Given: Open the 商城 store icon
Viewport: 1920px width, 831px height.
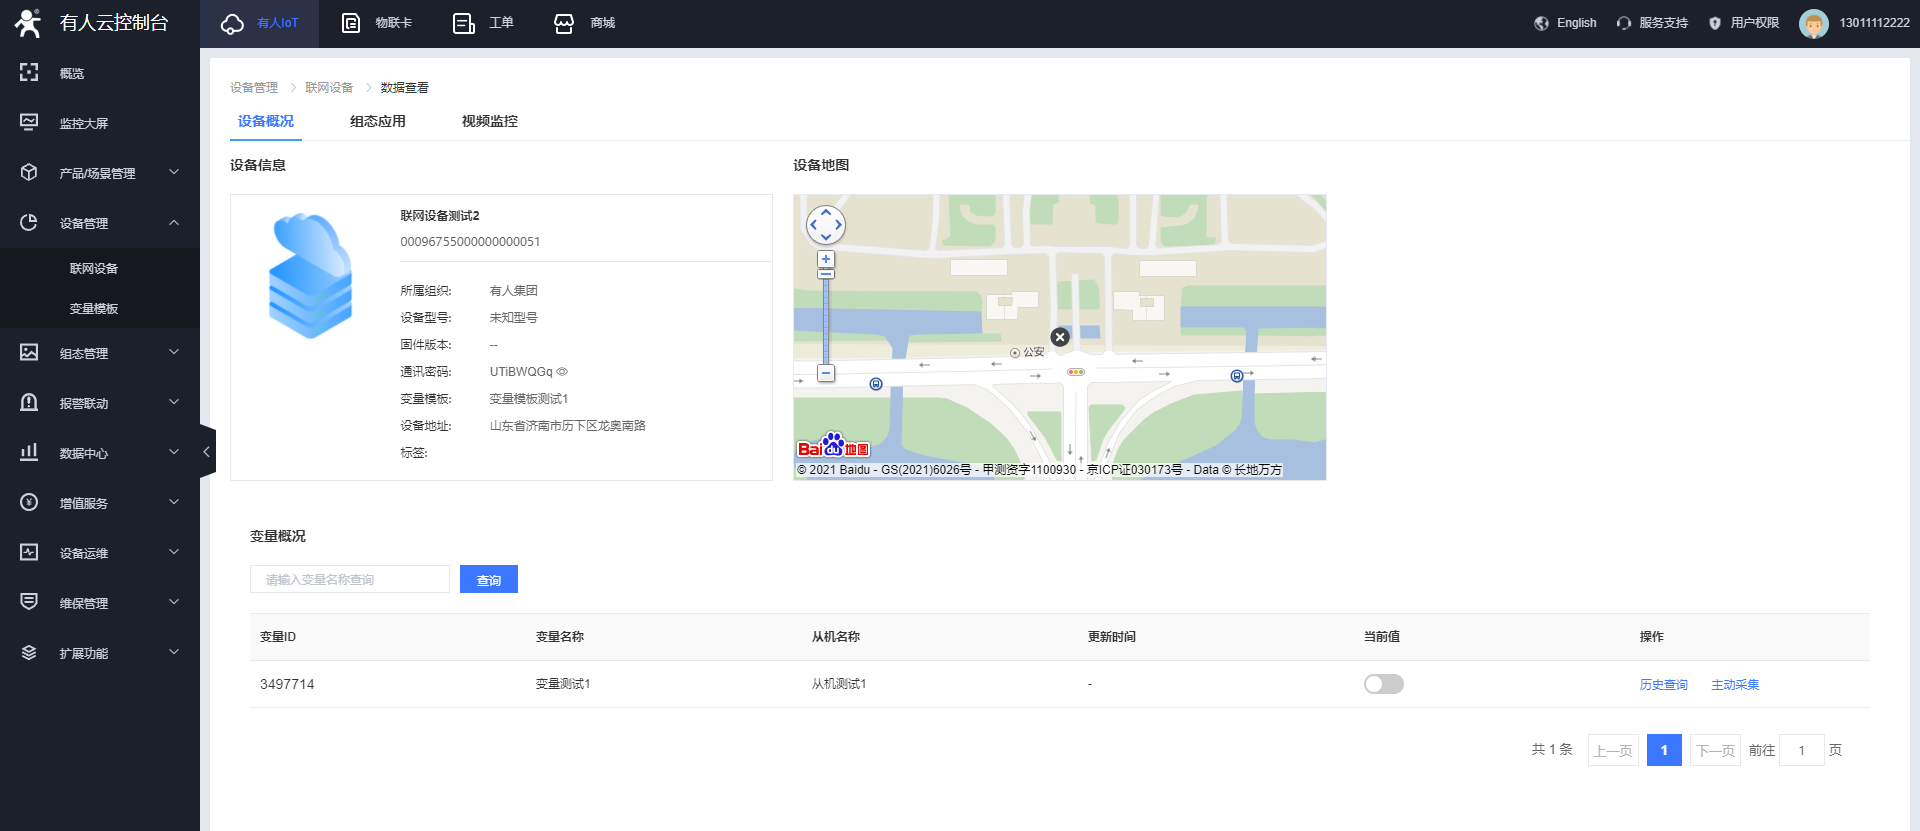Looking at the screenshot, I should coord(564,23).
